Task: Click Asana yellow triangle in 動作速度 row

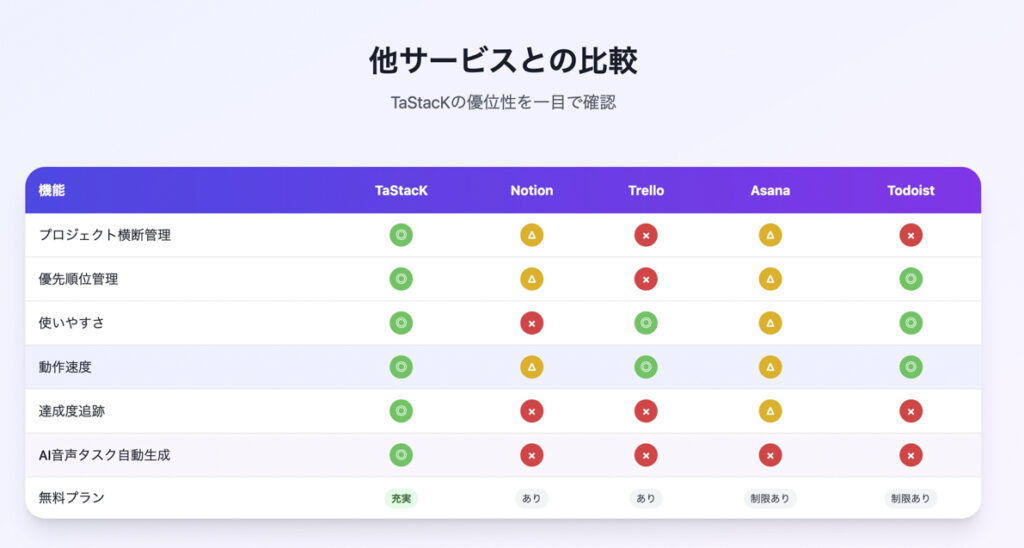Action: (770, 367)
